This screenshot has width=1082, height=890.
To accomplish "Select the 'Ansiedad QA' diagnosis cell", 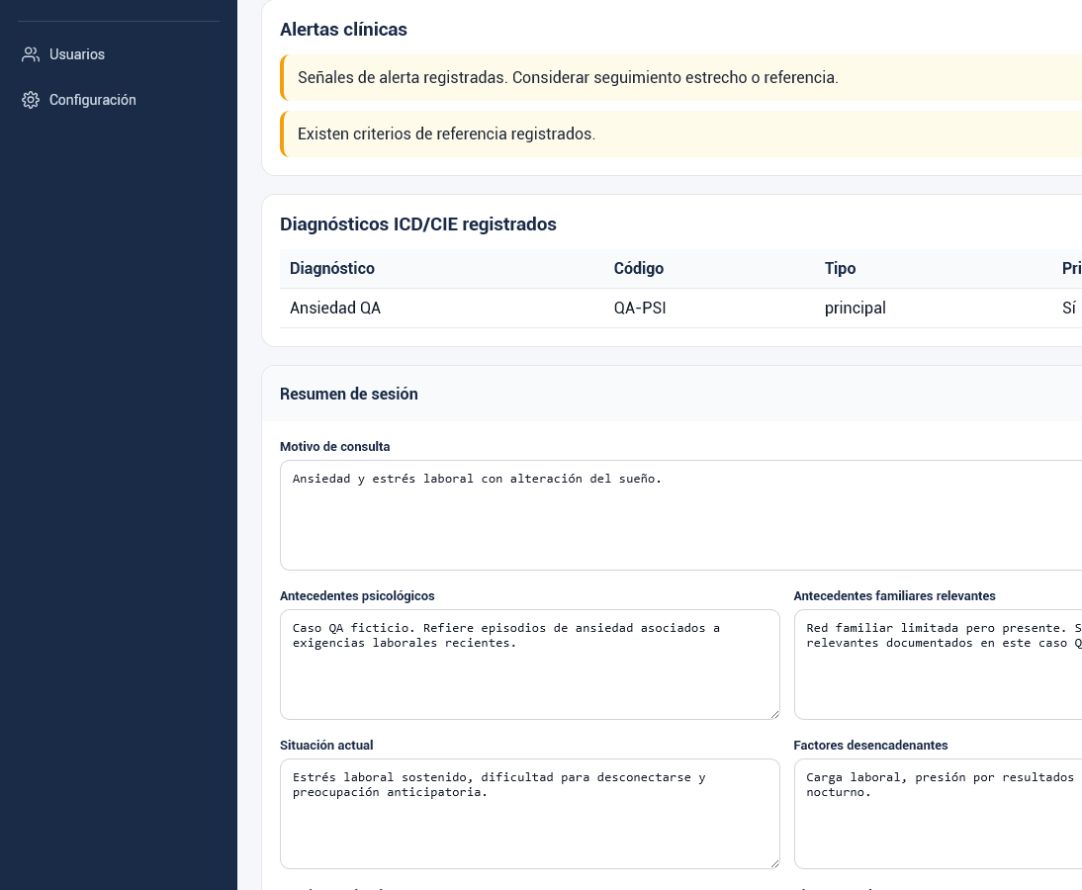I will point(335,308).
